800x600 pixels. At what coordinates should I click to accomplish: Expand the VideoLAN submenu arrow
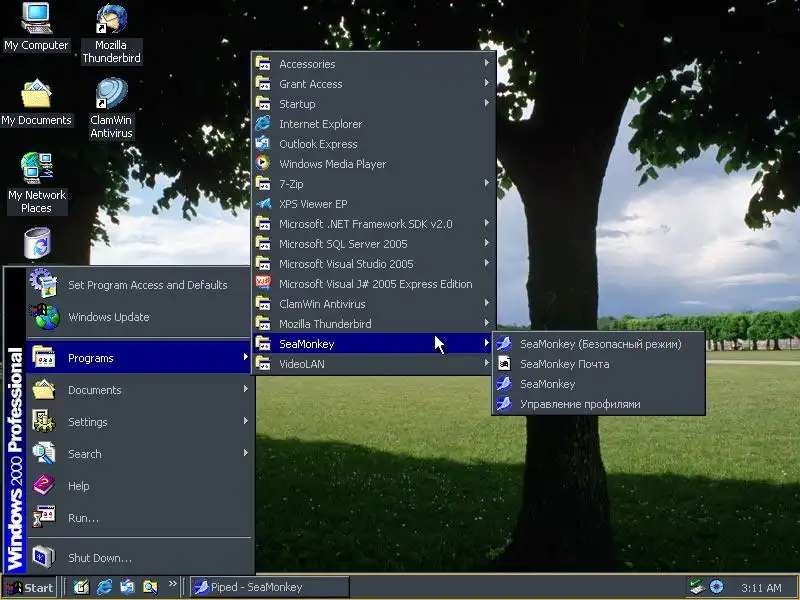(x=487, y=363)
